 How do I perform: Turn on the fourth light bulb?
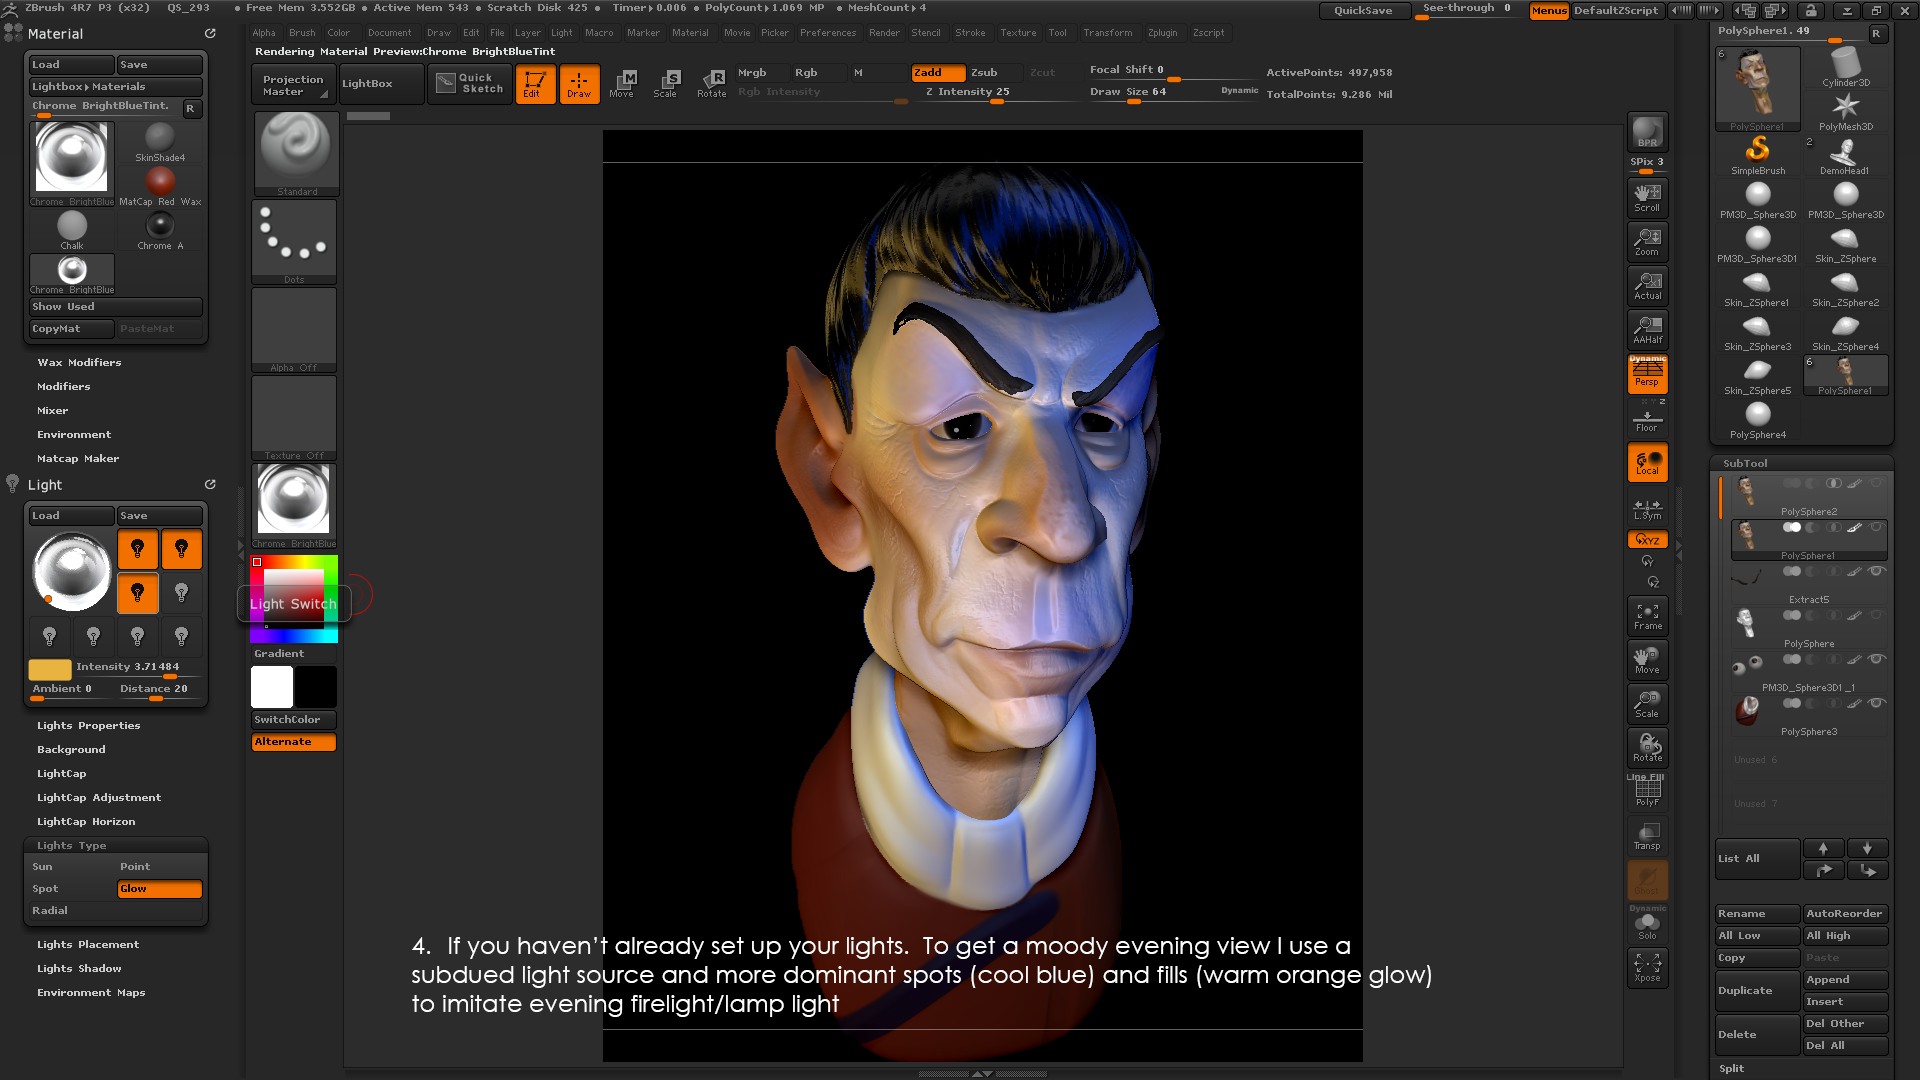[181, 593]
